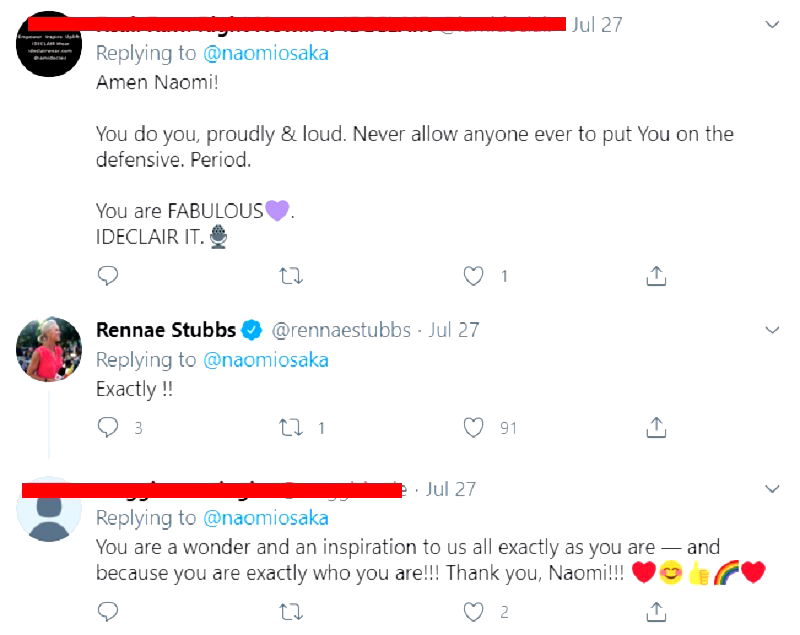Open Rennae Stubbs' profile name link
The width and height of the screenshot is (800, 635).
[x=166, y=330]
